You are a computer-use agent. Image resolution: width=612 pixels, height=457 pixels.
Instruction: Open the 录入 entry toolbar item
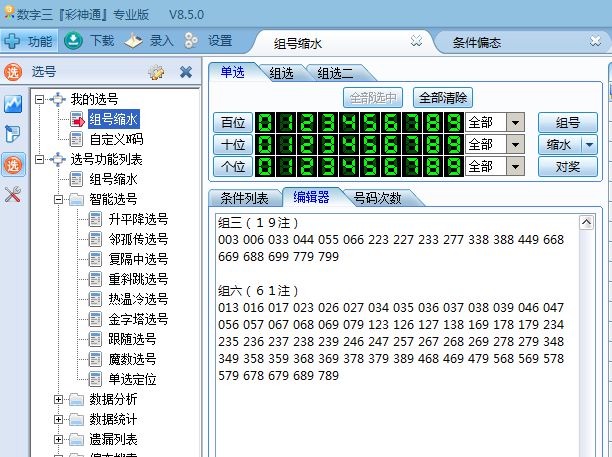(x=149, y=41)
